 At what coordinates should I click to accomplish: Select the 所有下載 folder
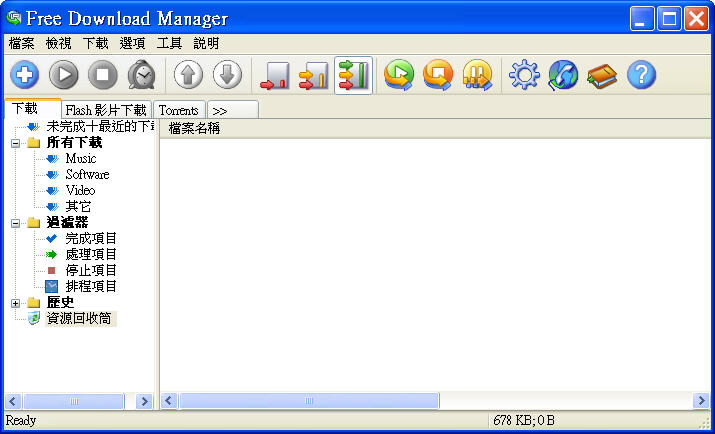click(x=74, y=143)
